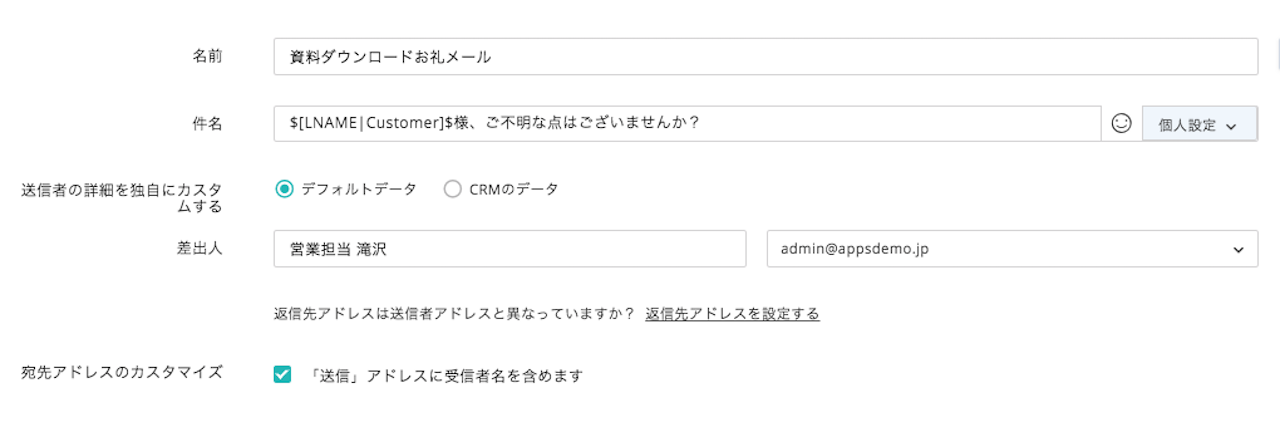
Task: Click the 返信先アドレスは送信者アドレスと異なっていますか question text
Action: (x=454, y=313)
